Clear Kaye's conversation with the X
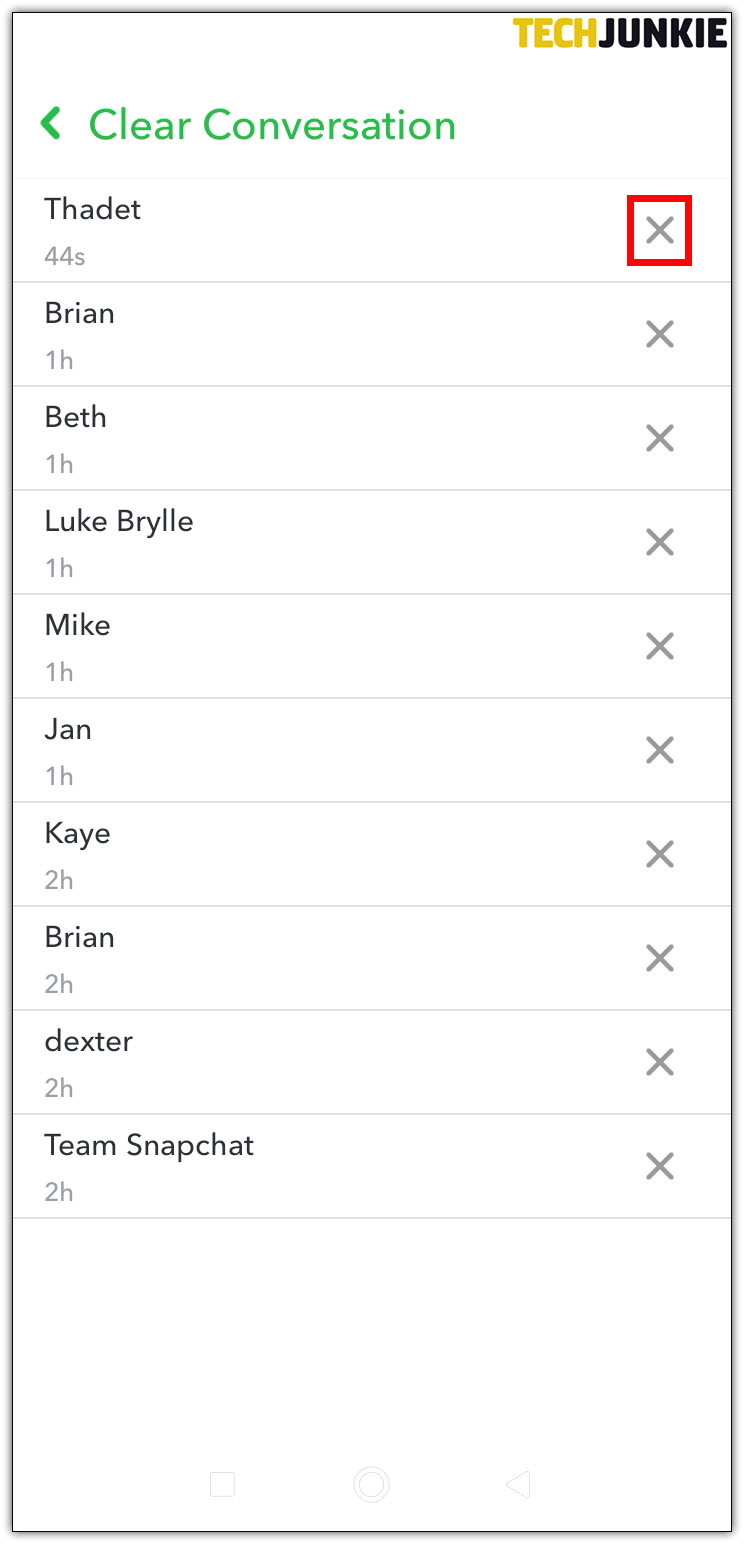The height and width of the screenshot is (1545, 745). tap(659, 854)
